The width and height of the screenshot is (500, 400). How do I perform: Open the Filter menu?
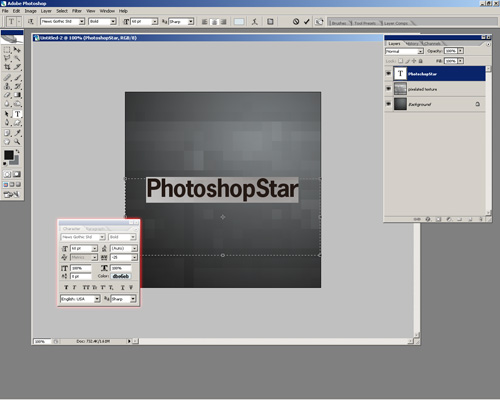pos(77,11)
